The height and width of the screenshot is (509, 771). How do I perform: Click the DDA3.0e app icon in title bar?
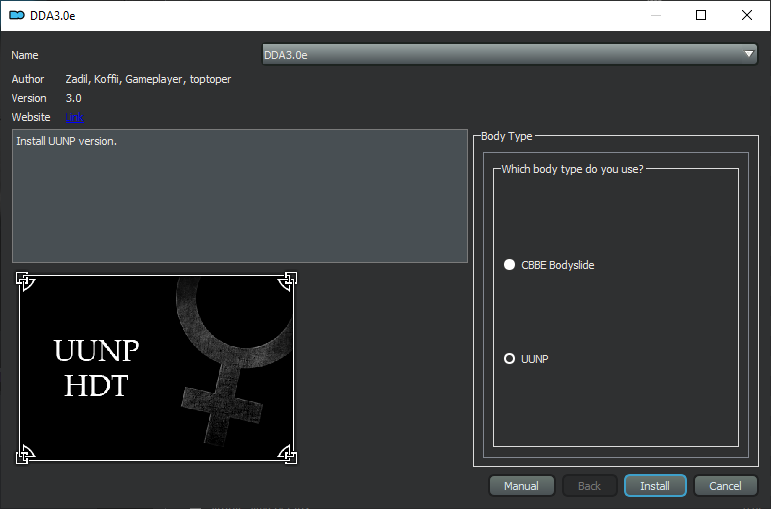point(17,15)
